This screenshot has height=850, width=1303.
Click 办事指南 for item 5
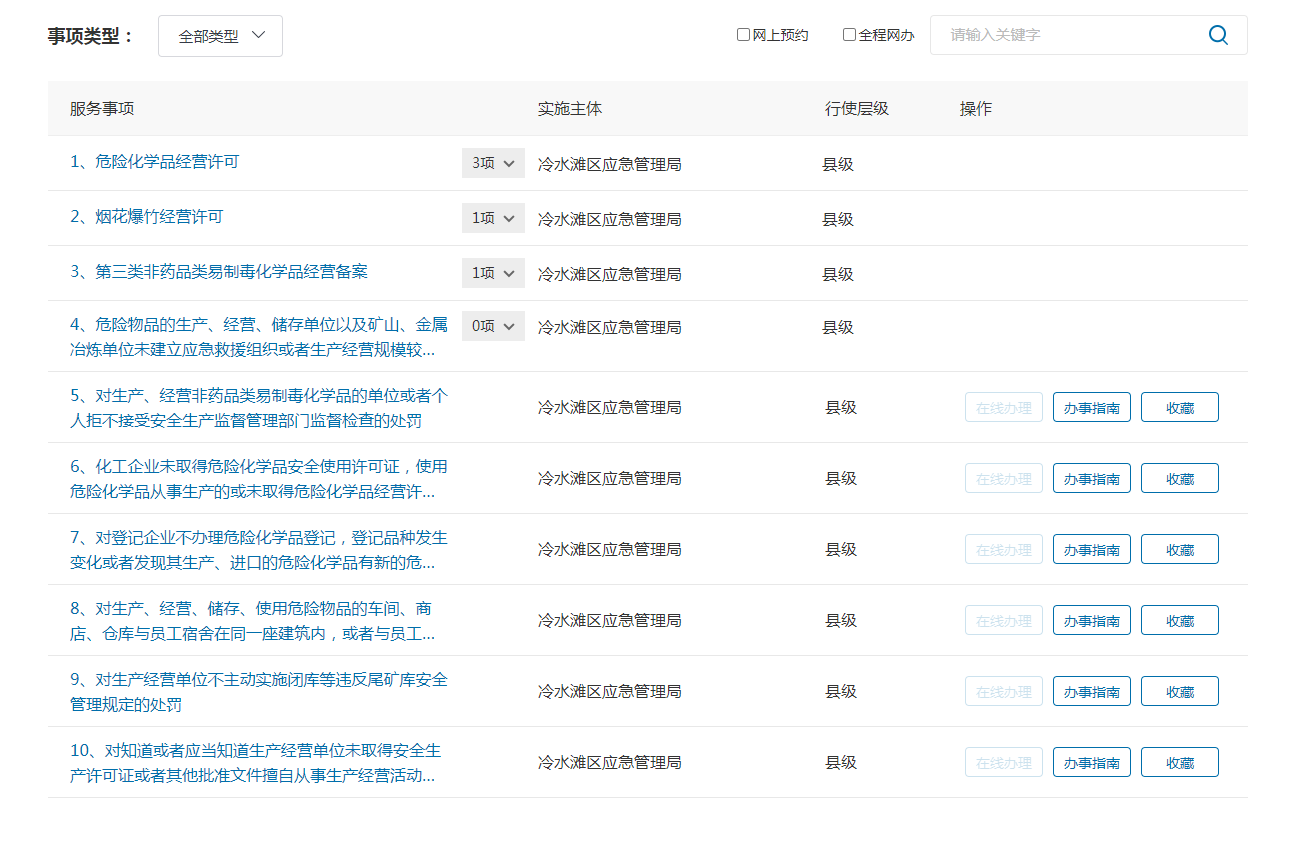coord(1091,408)
